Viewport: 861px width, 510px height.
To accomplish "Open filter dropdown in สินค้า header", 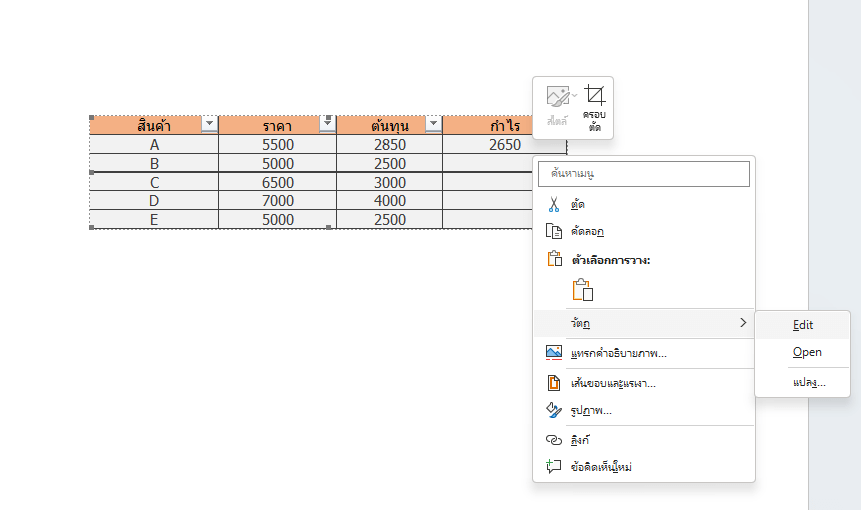I will coord(209,124).
